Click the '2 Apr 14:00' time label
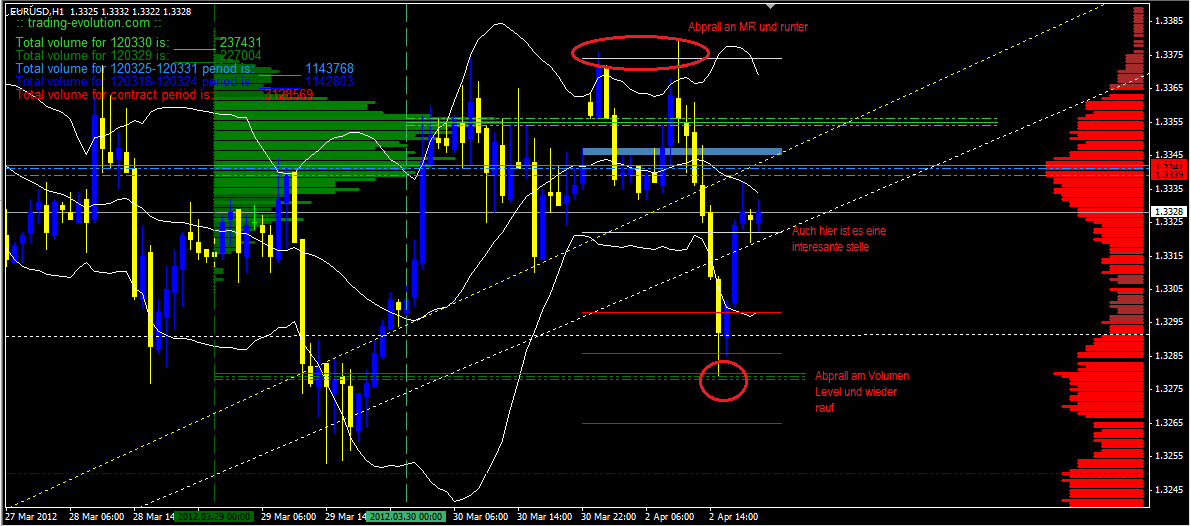The height and width of the screenshot is (526, 1191). (x=734, y=516)
